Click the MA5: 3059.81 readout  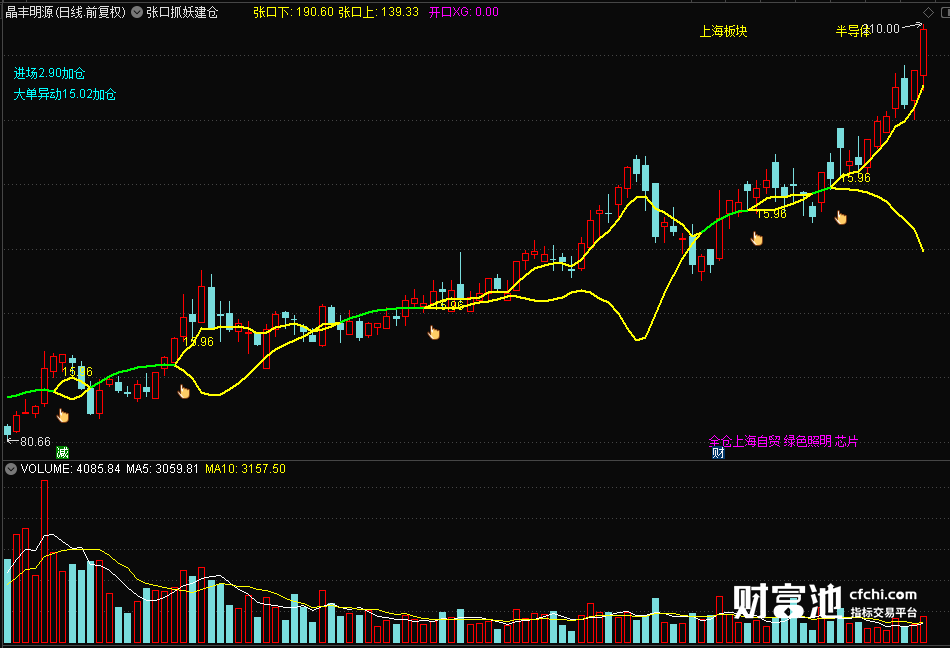pos(162,469)
